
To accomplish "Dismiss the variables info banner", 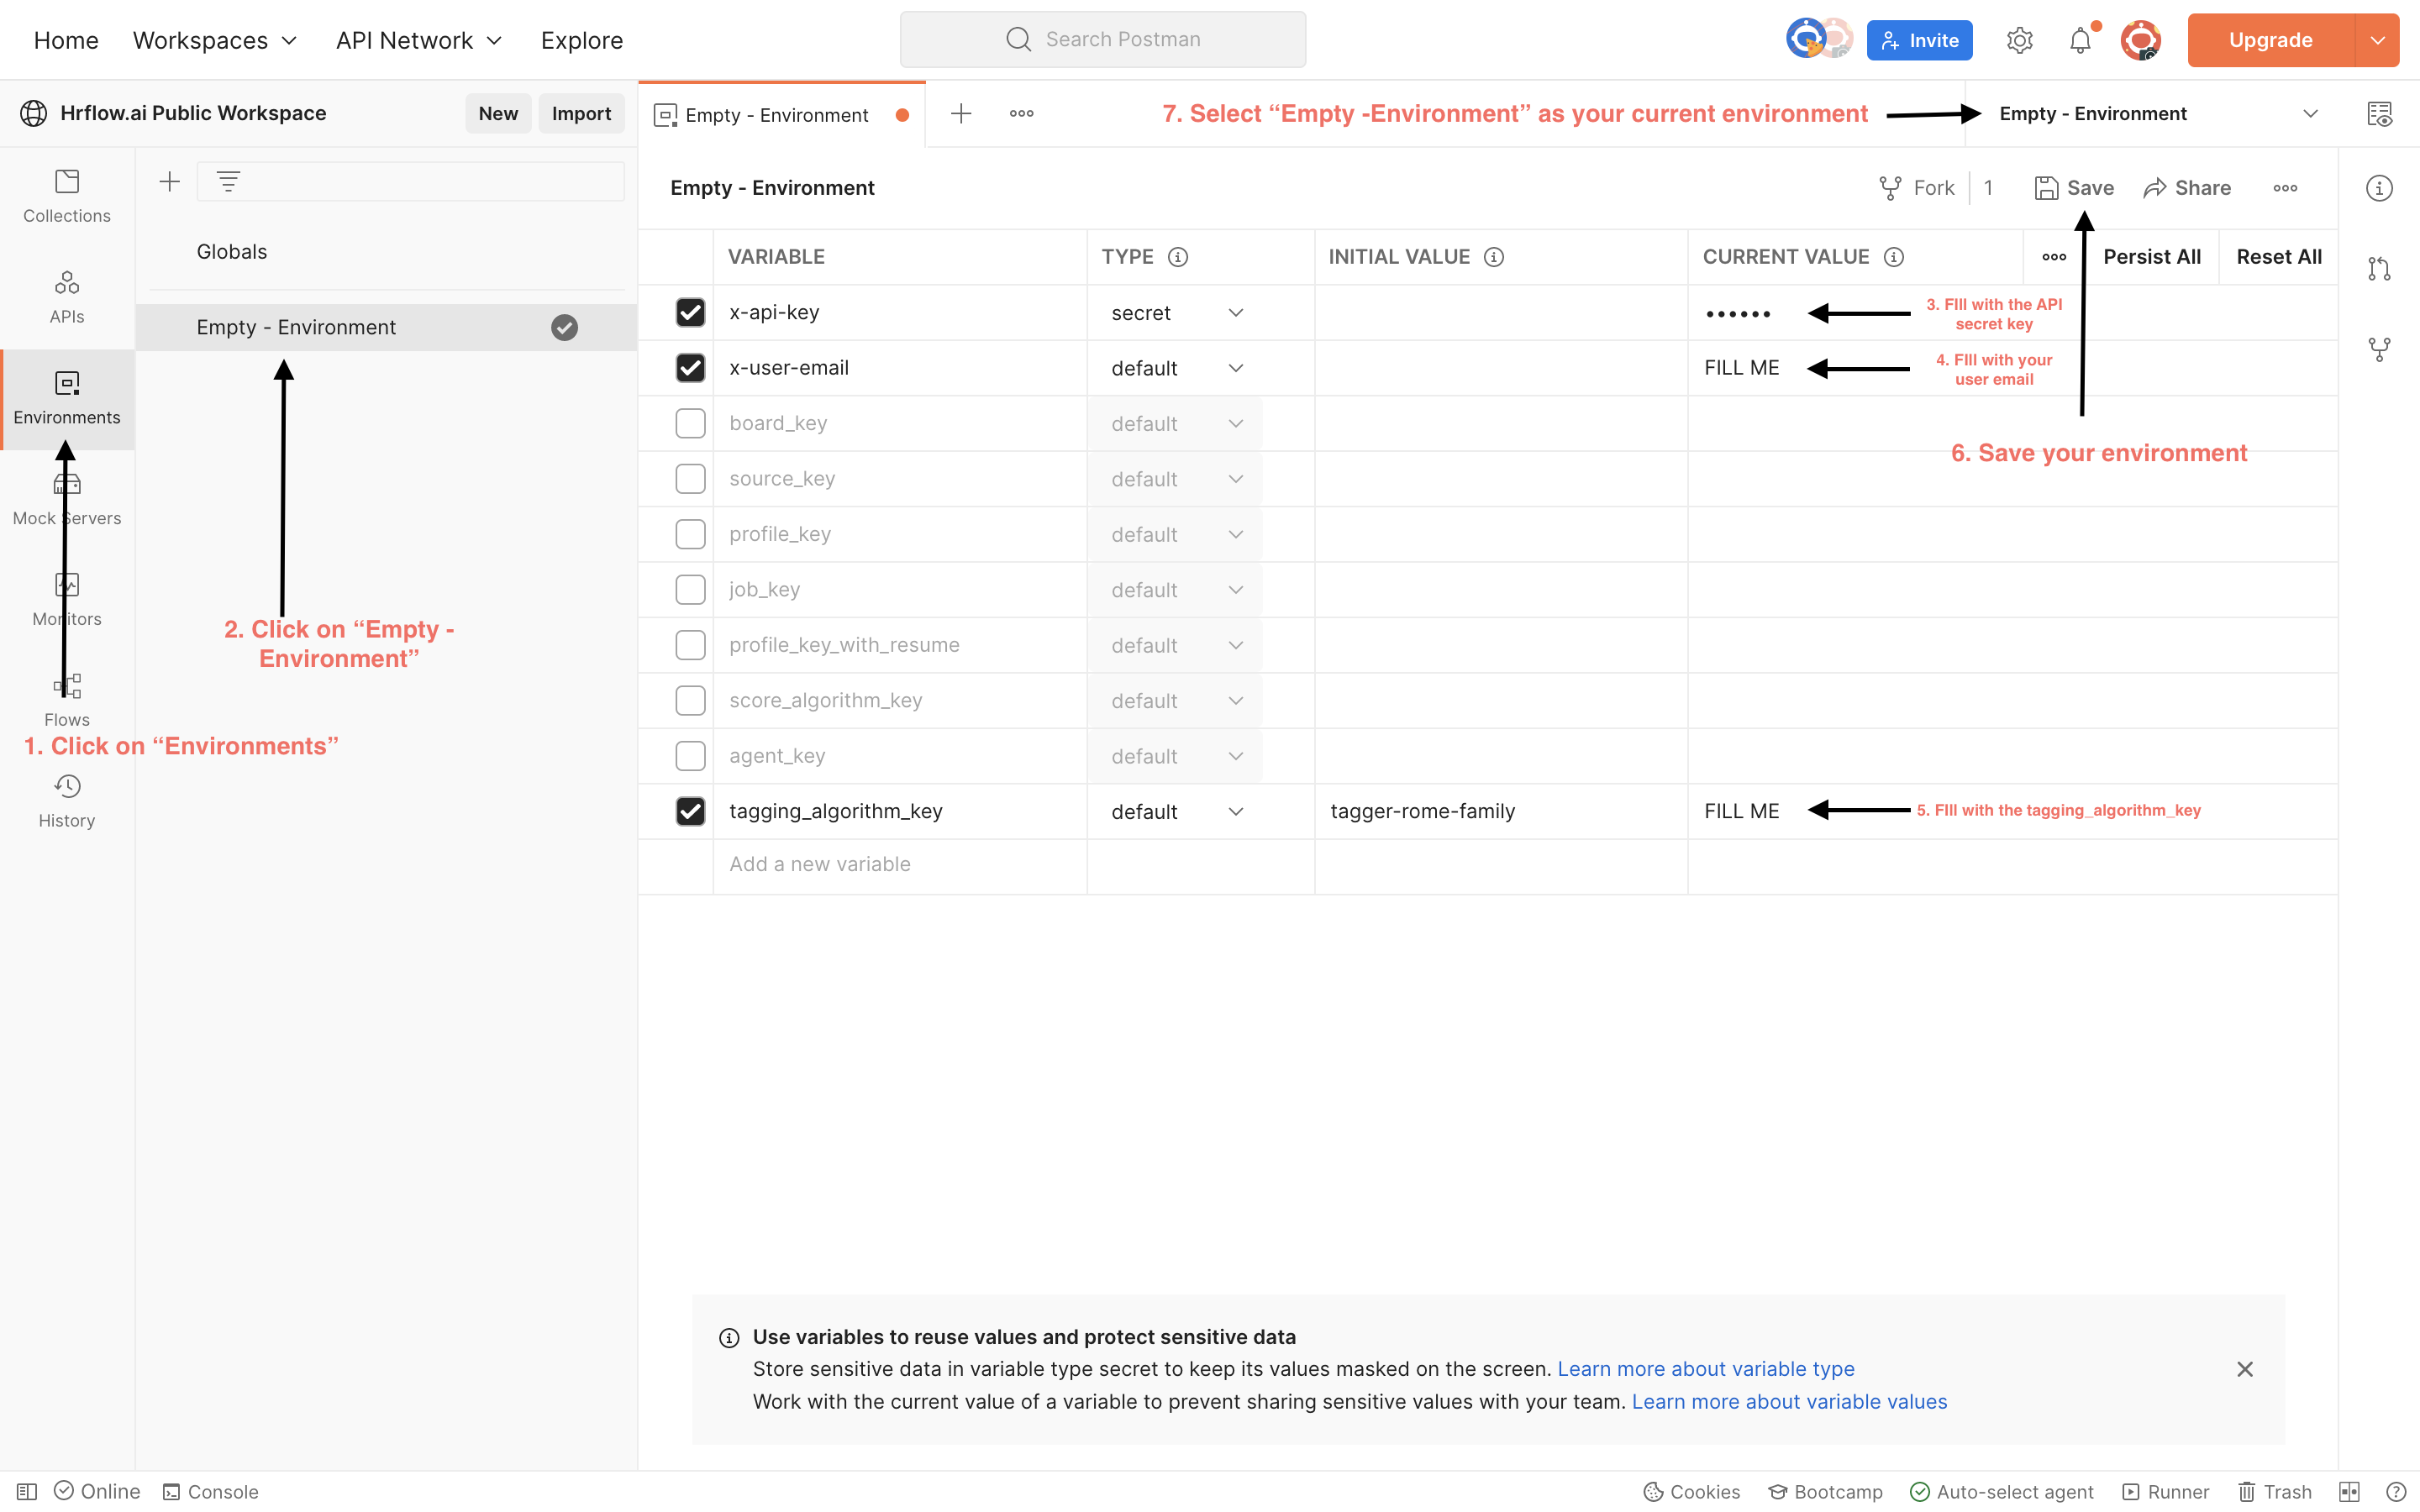I will point(2245,1369).
